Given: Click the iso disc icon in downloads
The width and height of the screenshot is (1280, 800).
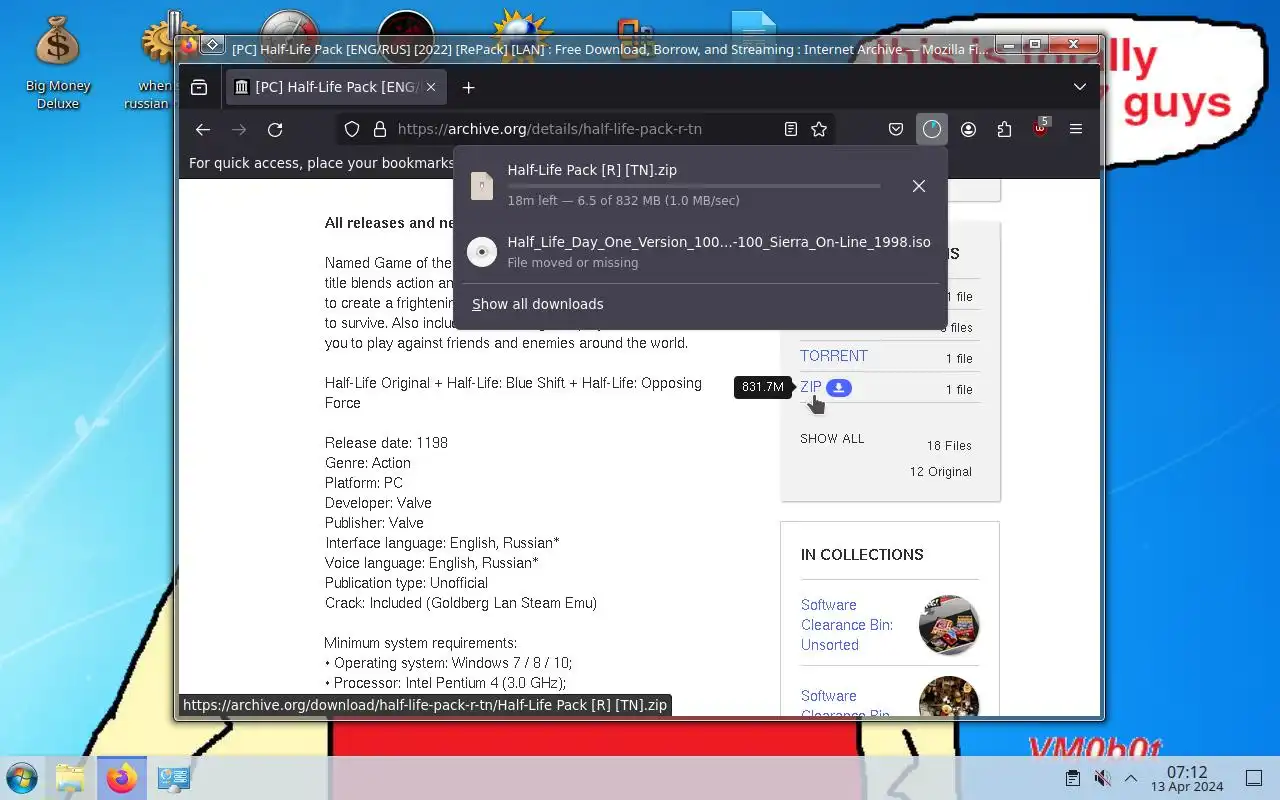Looking at the screenshot, I should point(482,252).
